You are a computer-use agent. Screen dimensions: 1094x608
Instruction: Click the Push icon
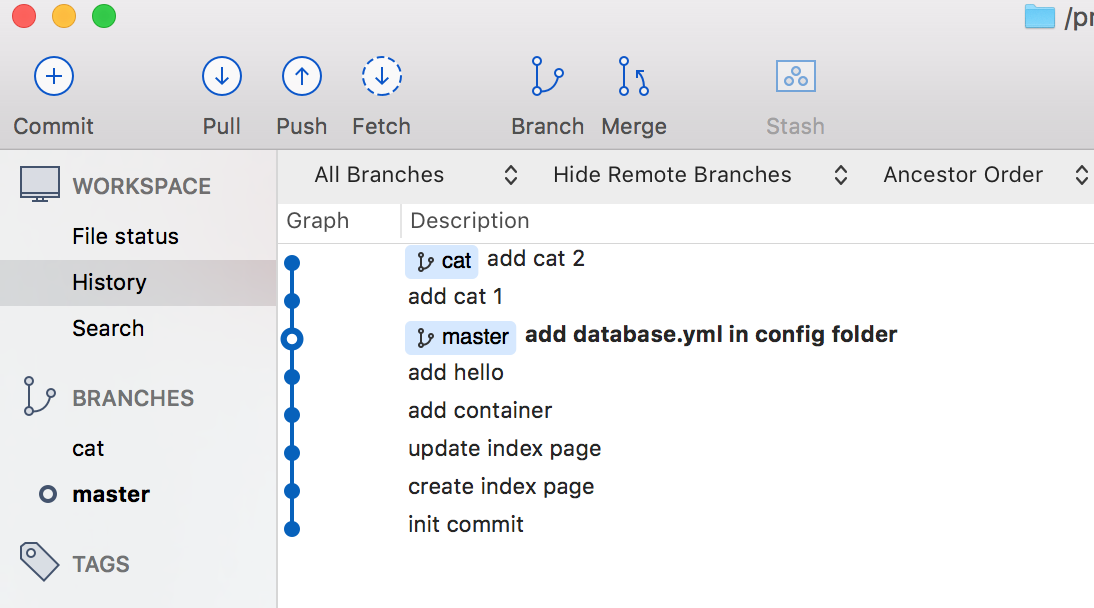click(301, 76)
